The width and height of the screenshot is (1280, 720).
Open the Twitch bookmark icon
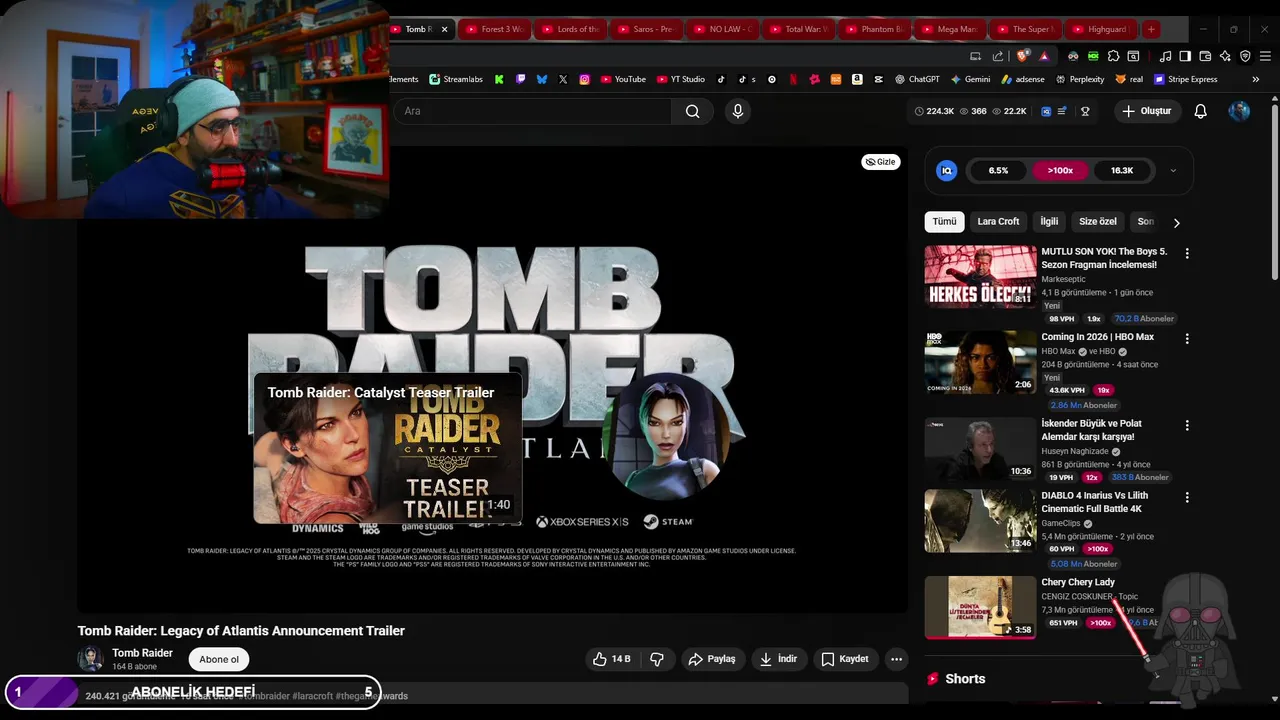[520, 79]
